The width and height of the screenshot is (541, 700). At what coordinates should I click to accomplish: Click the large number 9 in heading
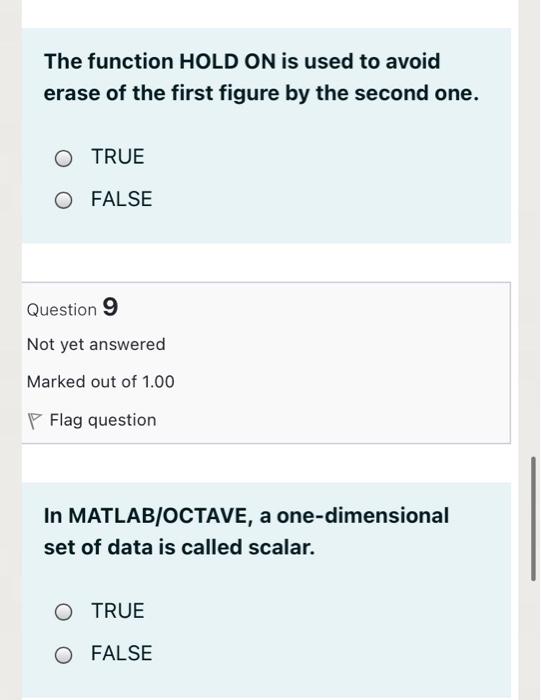click(x=110, y=307)
